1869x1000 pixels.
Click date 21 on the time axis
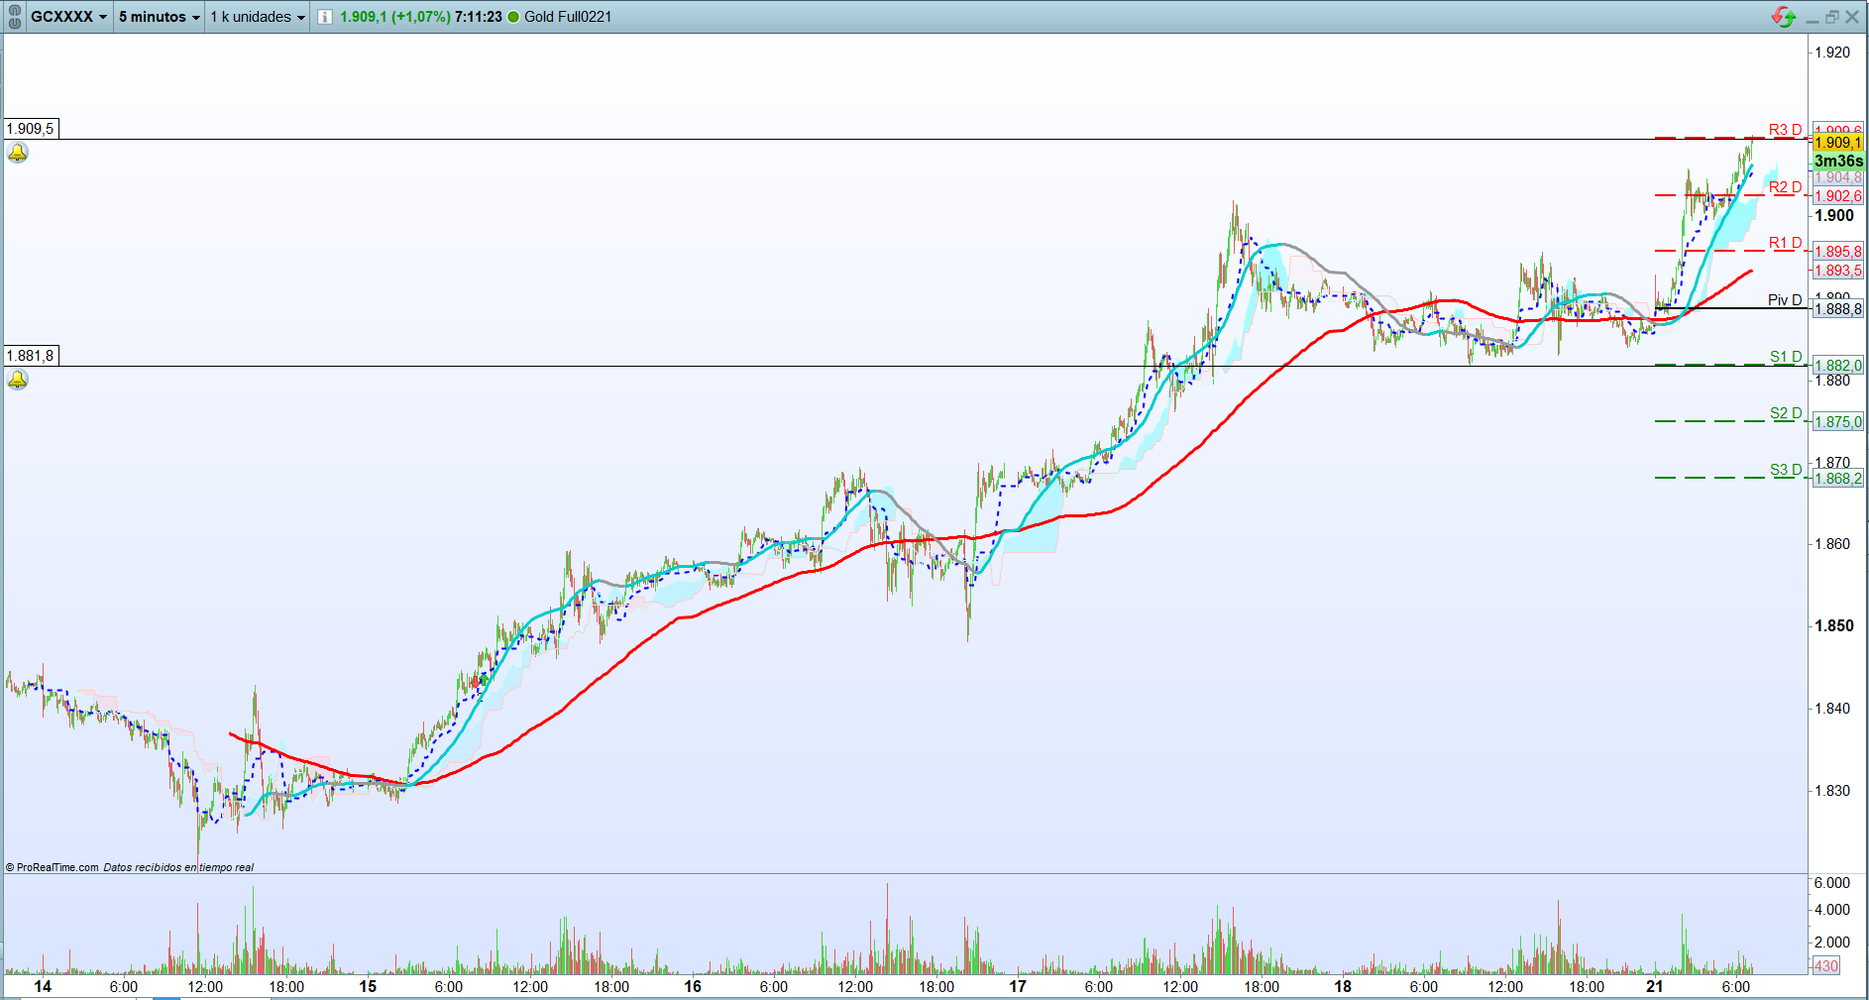click(1655, 987)
